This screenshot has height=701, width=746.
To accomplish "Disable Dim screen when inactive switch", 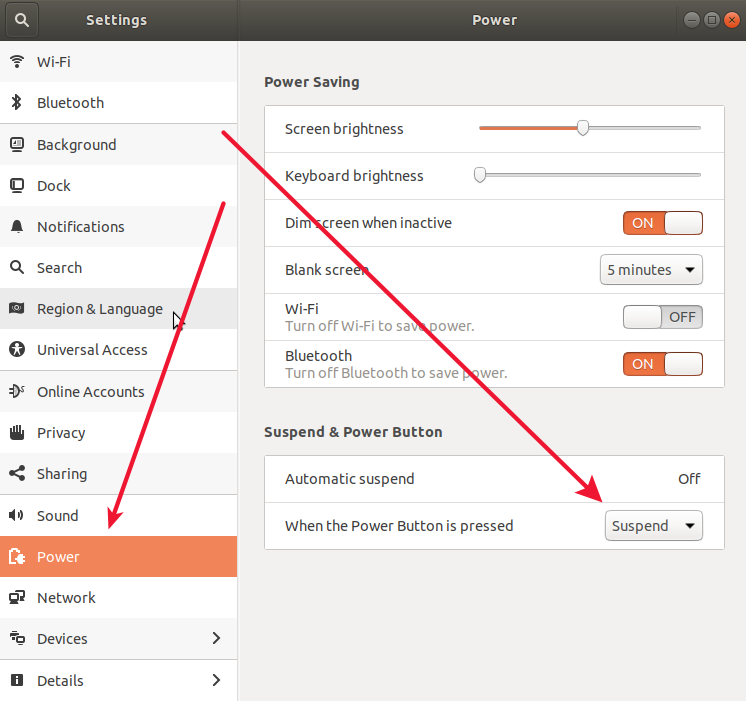I will click(663, 223).
